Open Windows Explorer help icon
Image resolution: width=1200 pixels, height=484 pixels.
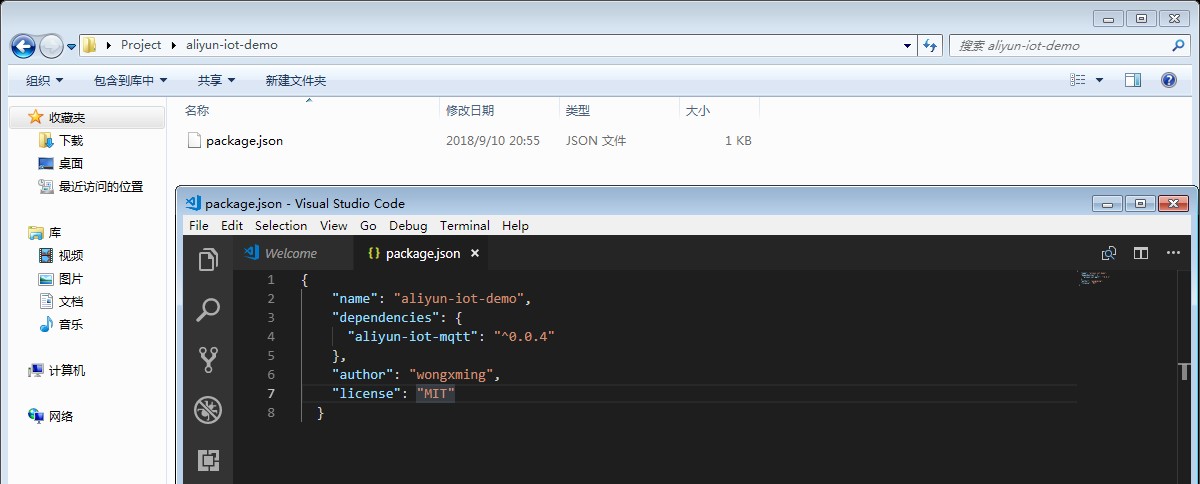coord(1168,80)
